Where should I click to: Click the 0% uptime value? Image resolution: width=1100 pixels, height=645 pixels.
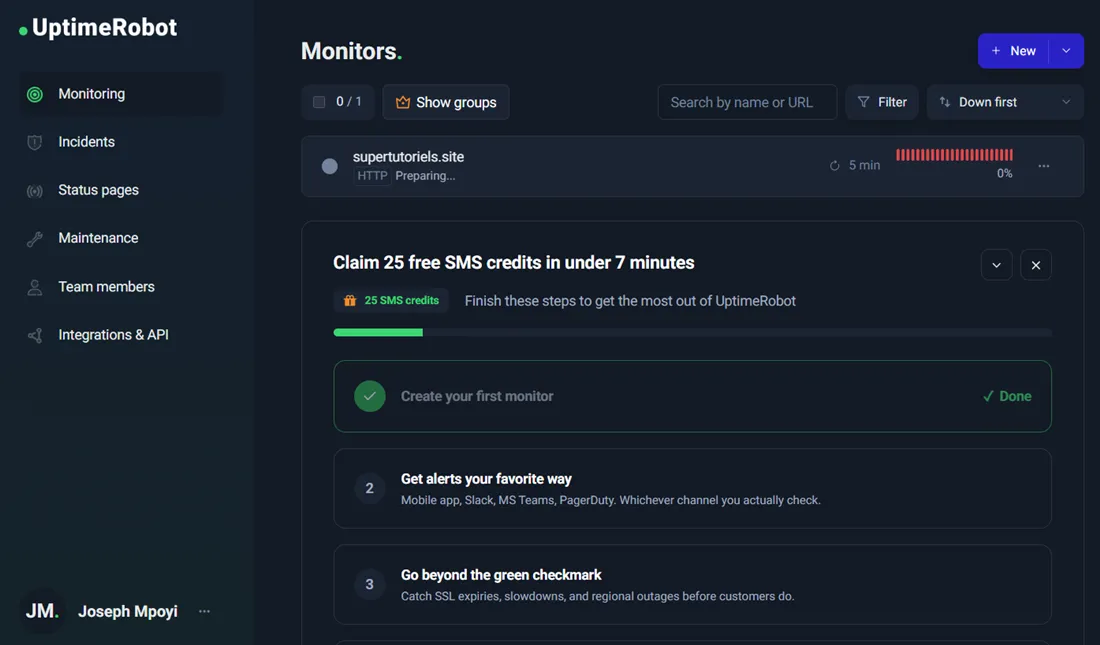point(1005,173)
